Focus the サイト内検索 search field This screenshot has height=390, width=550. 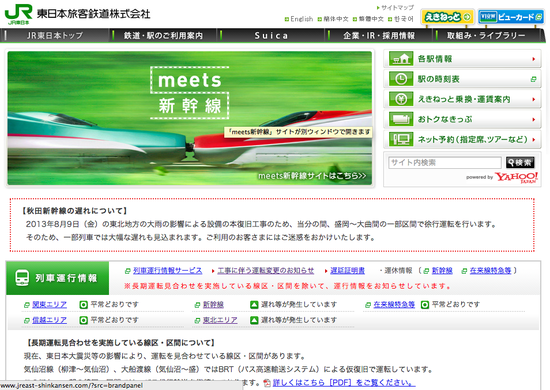(445, 163)
